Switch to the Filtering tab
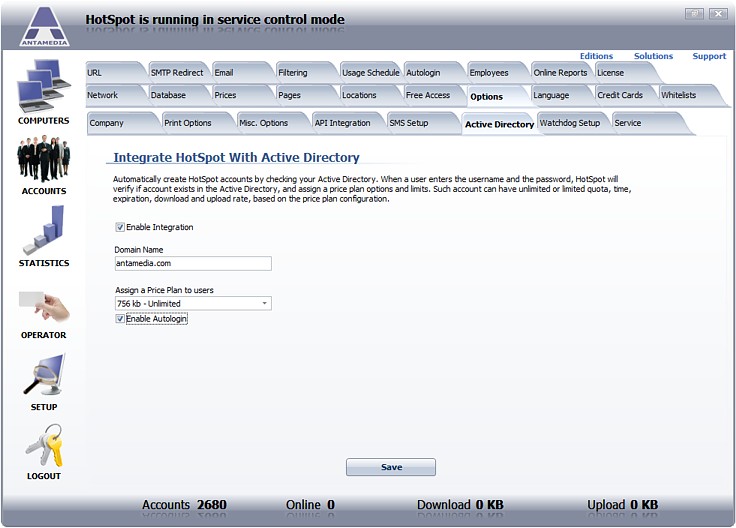Viewport: 736px width, 528px height. pyautogui.click(x=305, y=73)
